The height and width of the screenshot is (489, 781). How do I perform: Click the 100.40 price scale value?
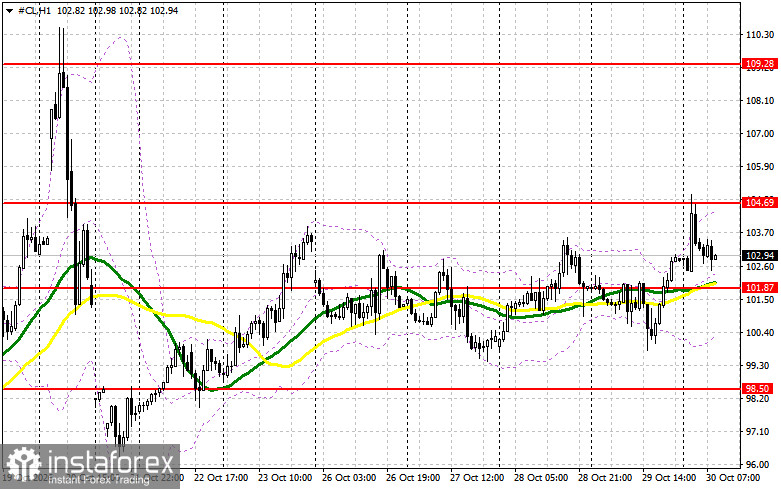[x=760, y=332]
